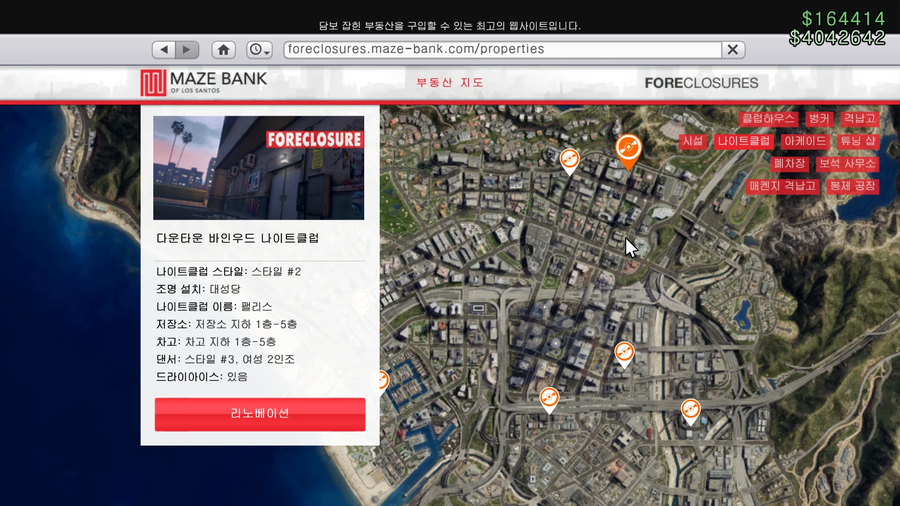Image resolution: width=900 pixels, height=506 pixels.
Task: Click the address bar URL field
Action: point(503,49)
